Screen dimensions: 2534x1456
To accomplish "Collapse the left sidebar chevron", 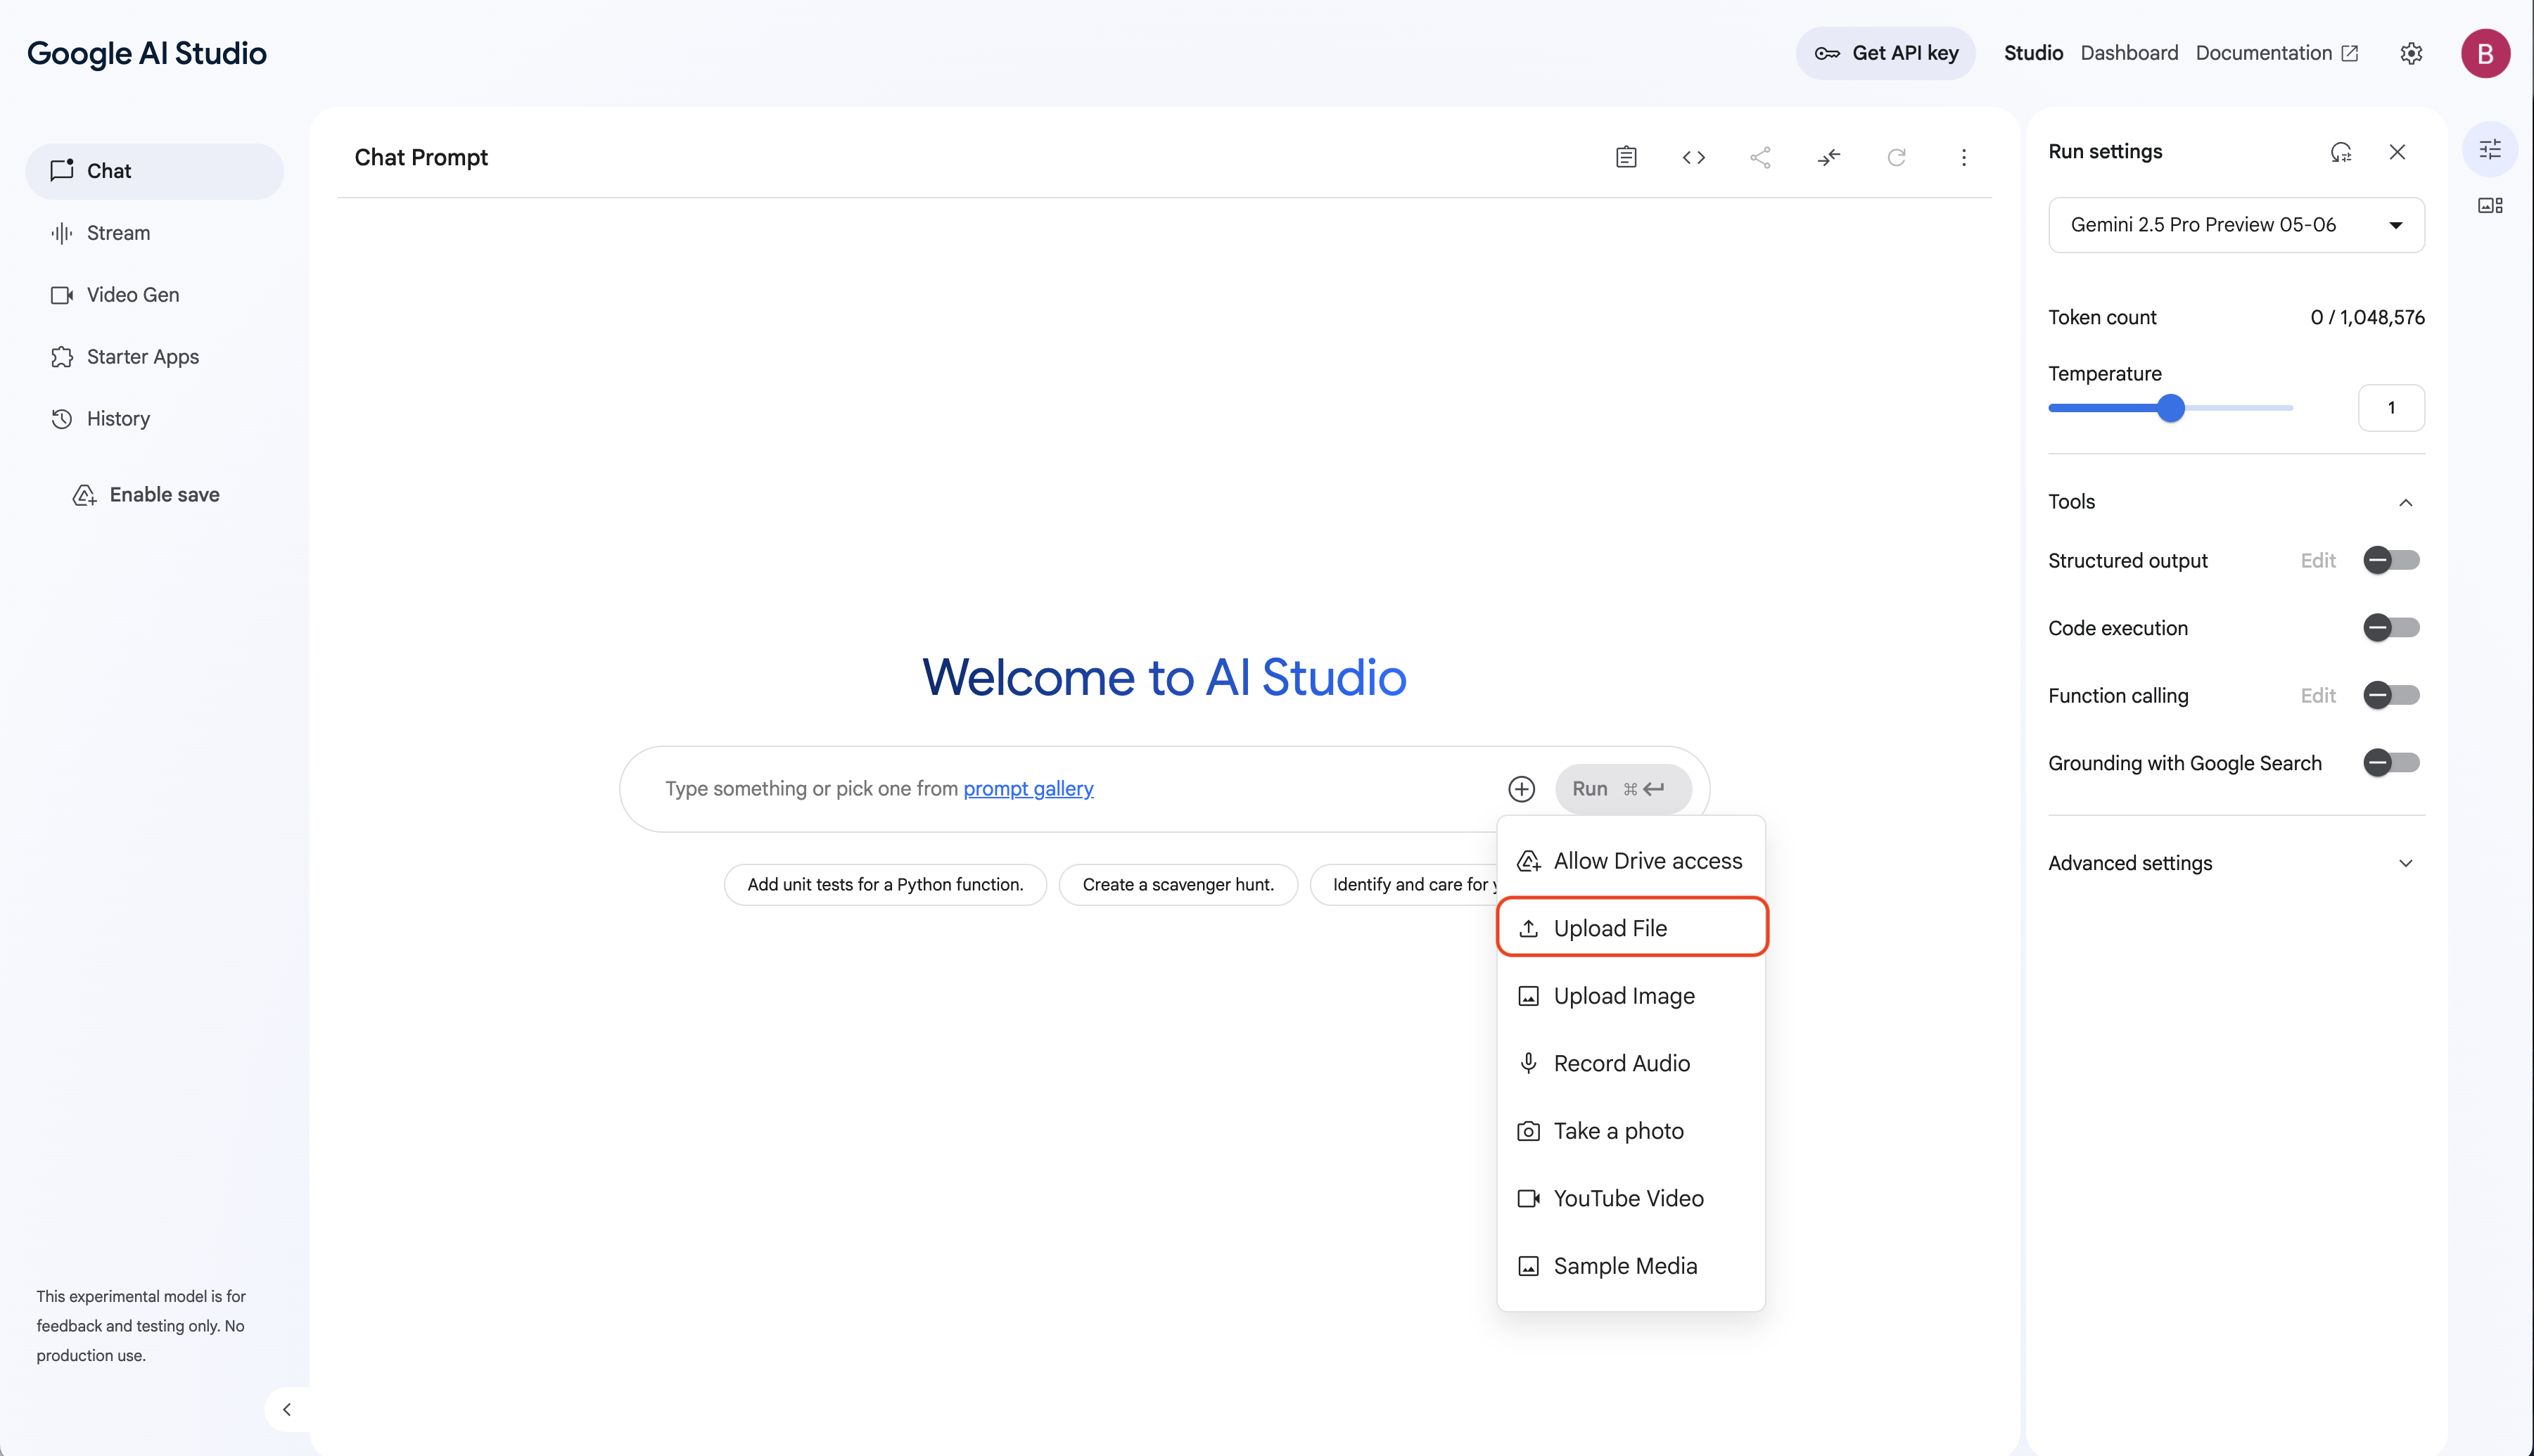I will tap(287, 1409).
